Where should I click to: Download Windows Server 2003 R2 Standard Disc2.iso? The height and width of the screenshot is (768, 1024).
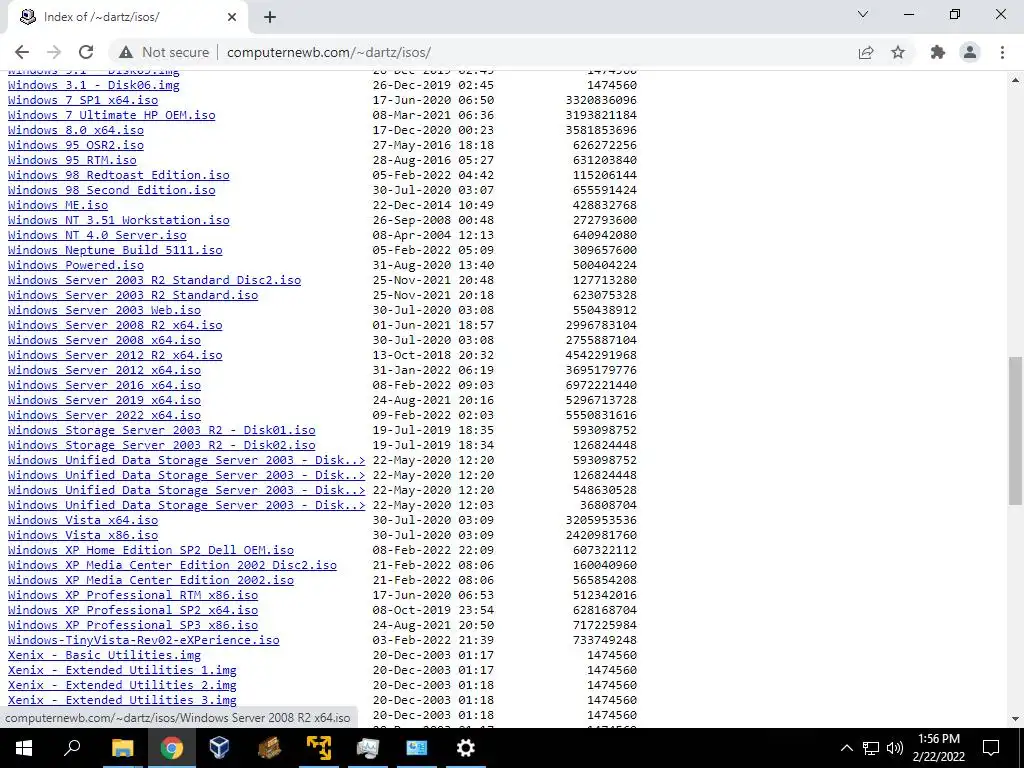154,280
